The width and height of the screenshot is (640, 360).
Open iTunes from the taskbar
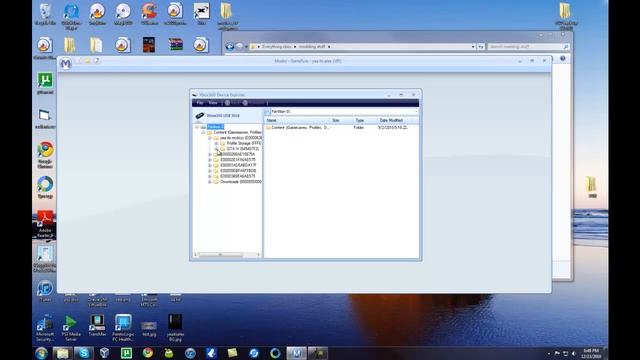[190, 353]
